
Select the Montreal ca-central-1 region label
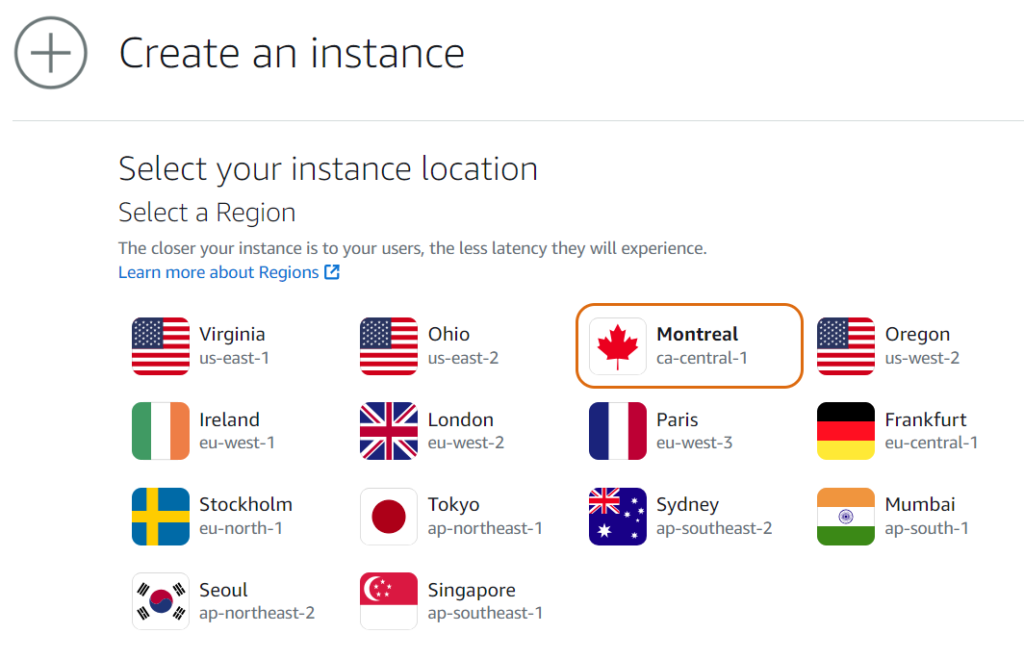tap(702, 346)
